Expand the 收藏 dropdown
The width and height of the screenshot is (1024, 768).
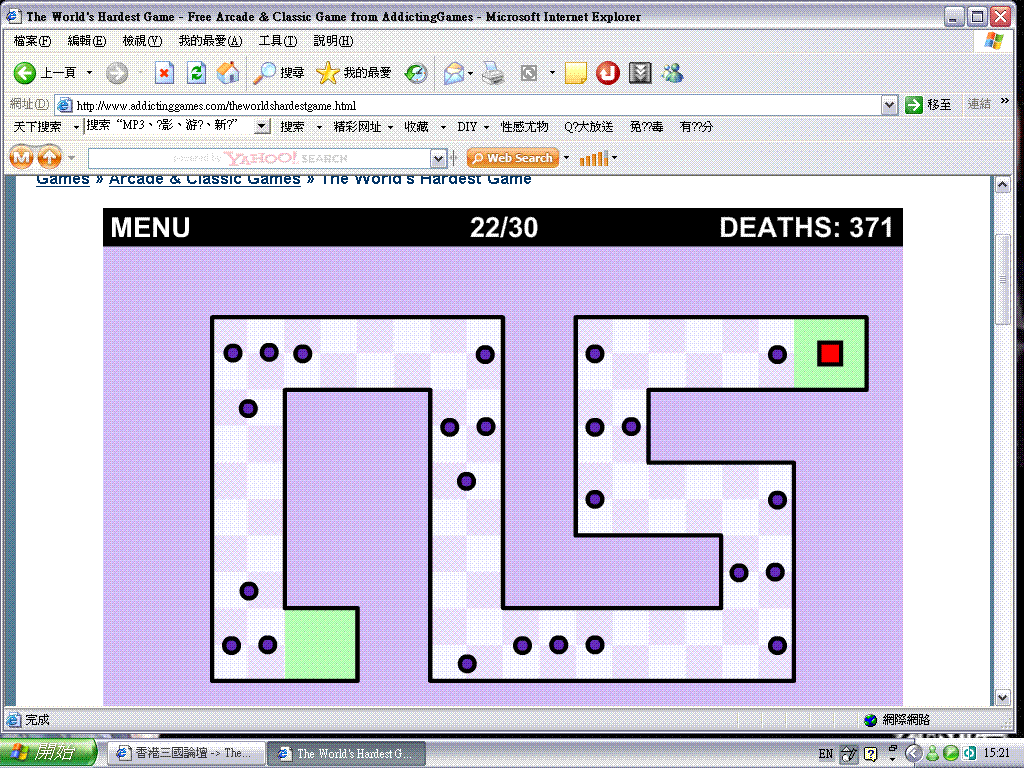443,127
